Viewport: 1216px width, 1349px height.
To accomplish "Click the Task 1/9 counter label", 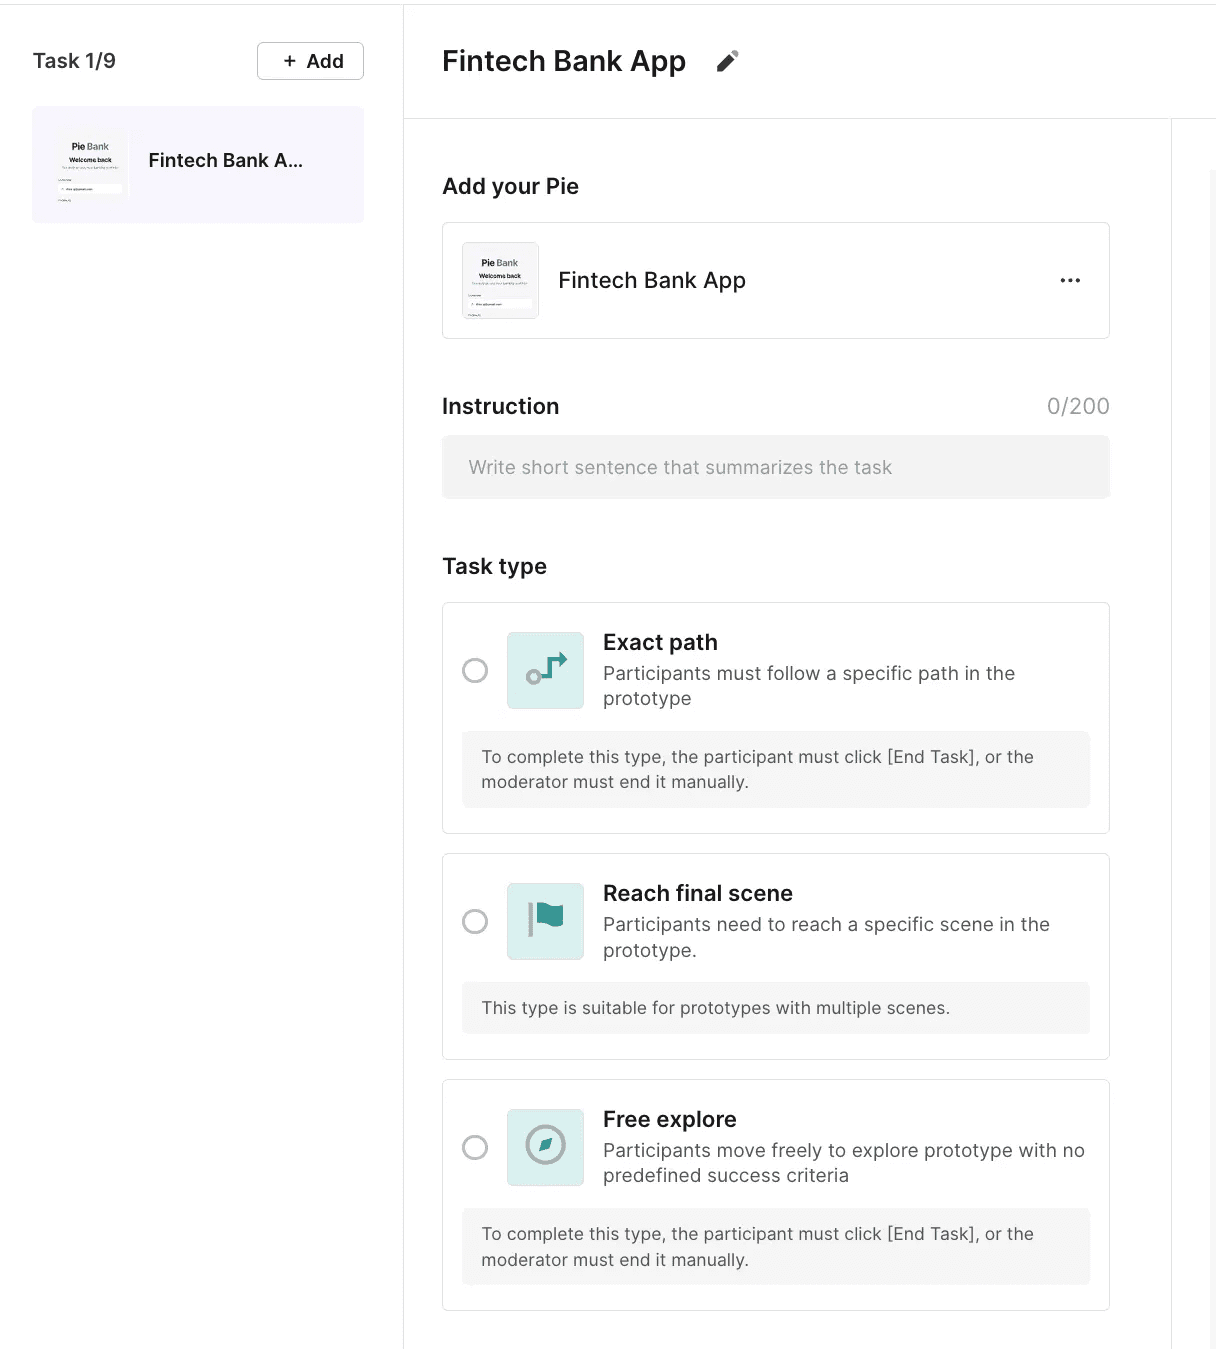I will click(x=74, y=61).
